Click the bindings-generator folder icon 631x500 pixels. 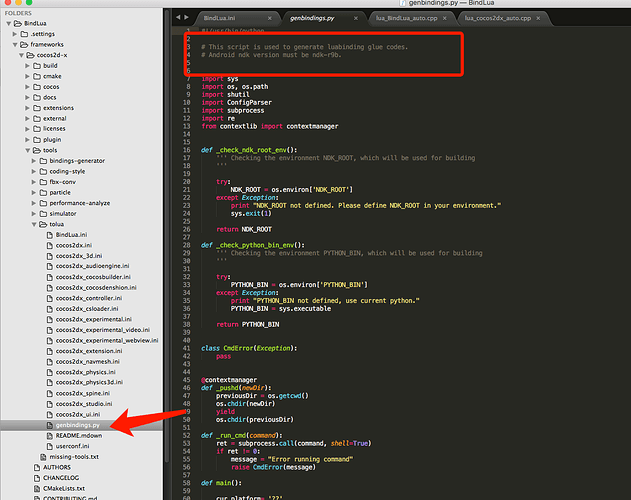43,161
